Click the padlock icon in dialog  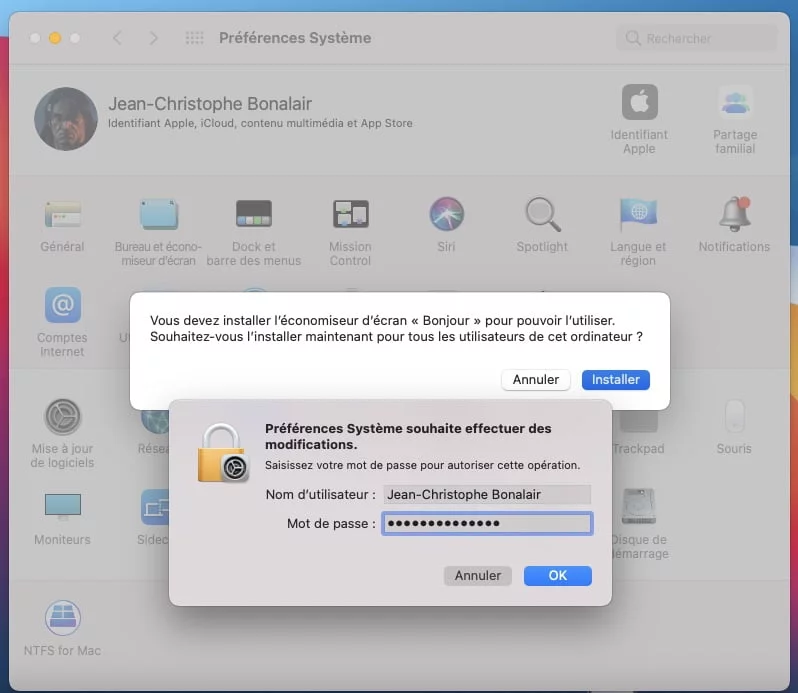(x=222, y=453)
